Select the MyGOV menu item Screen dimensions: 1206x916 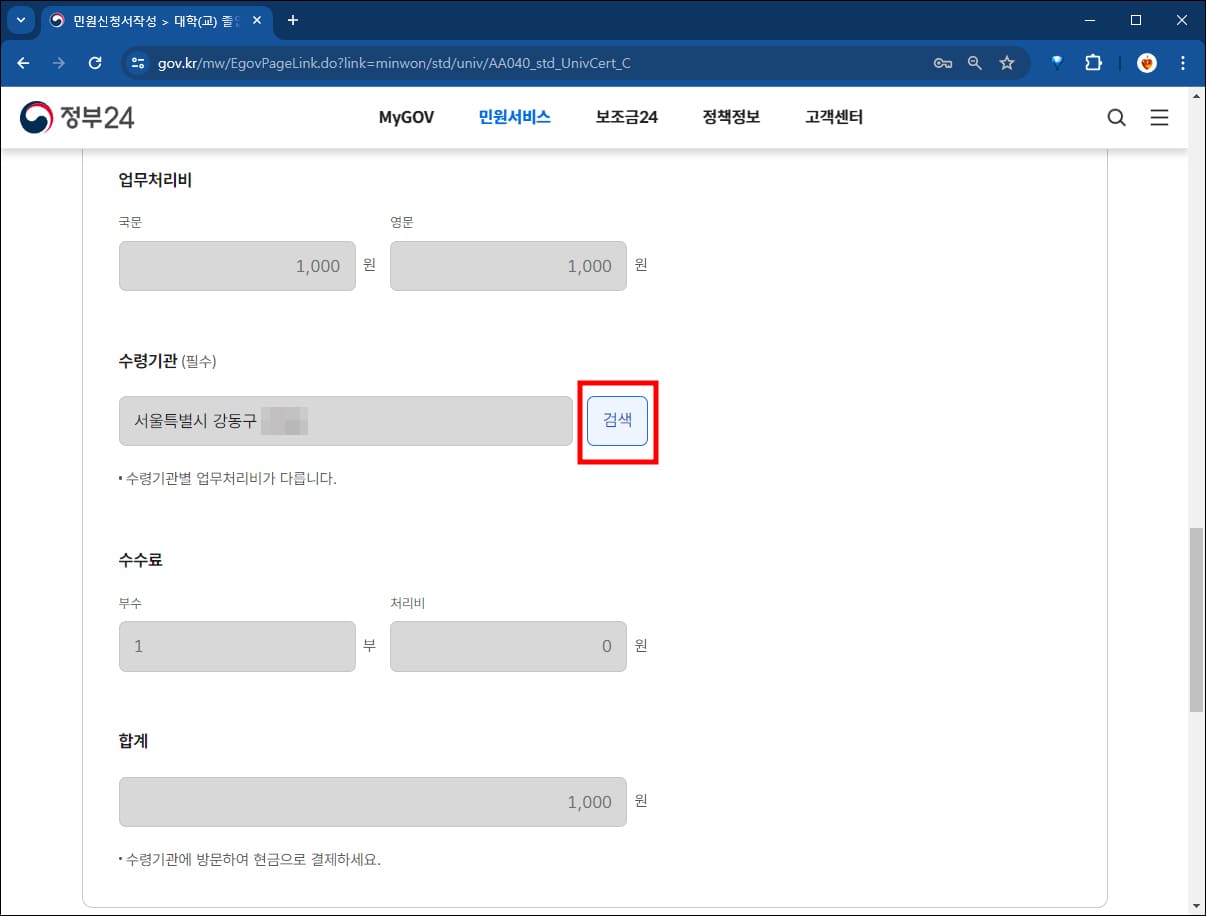tap(406, 117)
